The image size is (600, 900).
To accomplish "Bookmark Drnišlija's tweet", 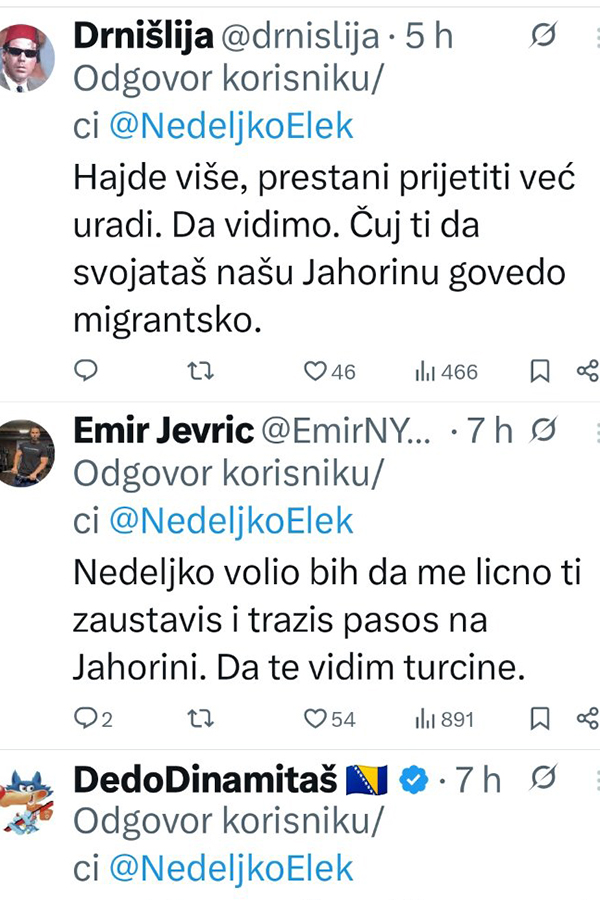I will pos(540,371).
